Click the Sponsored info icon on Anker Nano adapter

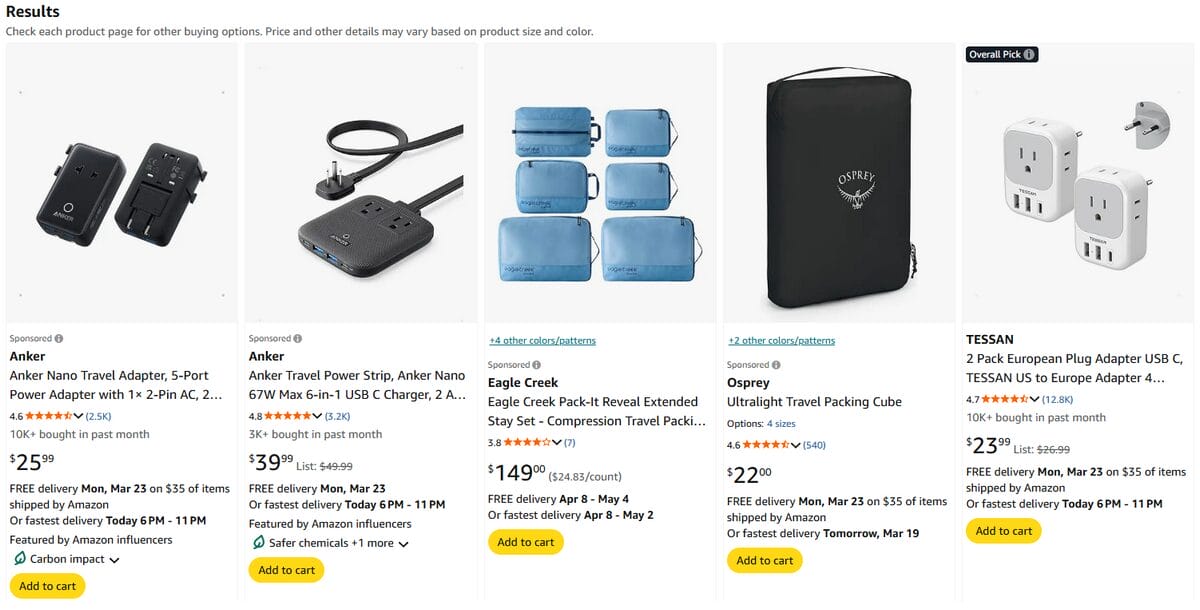(x=60, y=338)
